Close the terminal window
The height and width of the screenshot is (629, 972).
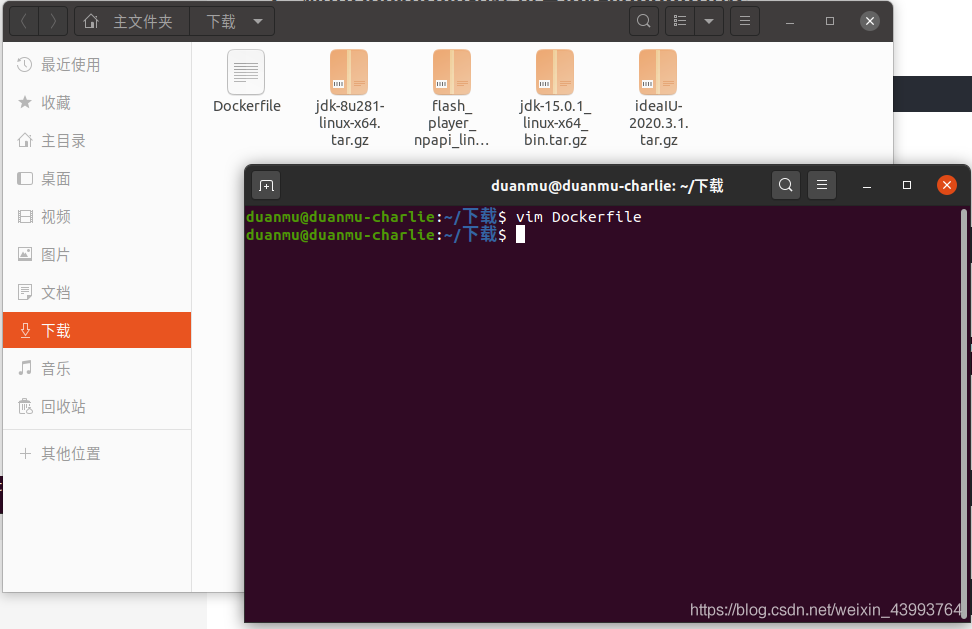tap(947, 185)
